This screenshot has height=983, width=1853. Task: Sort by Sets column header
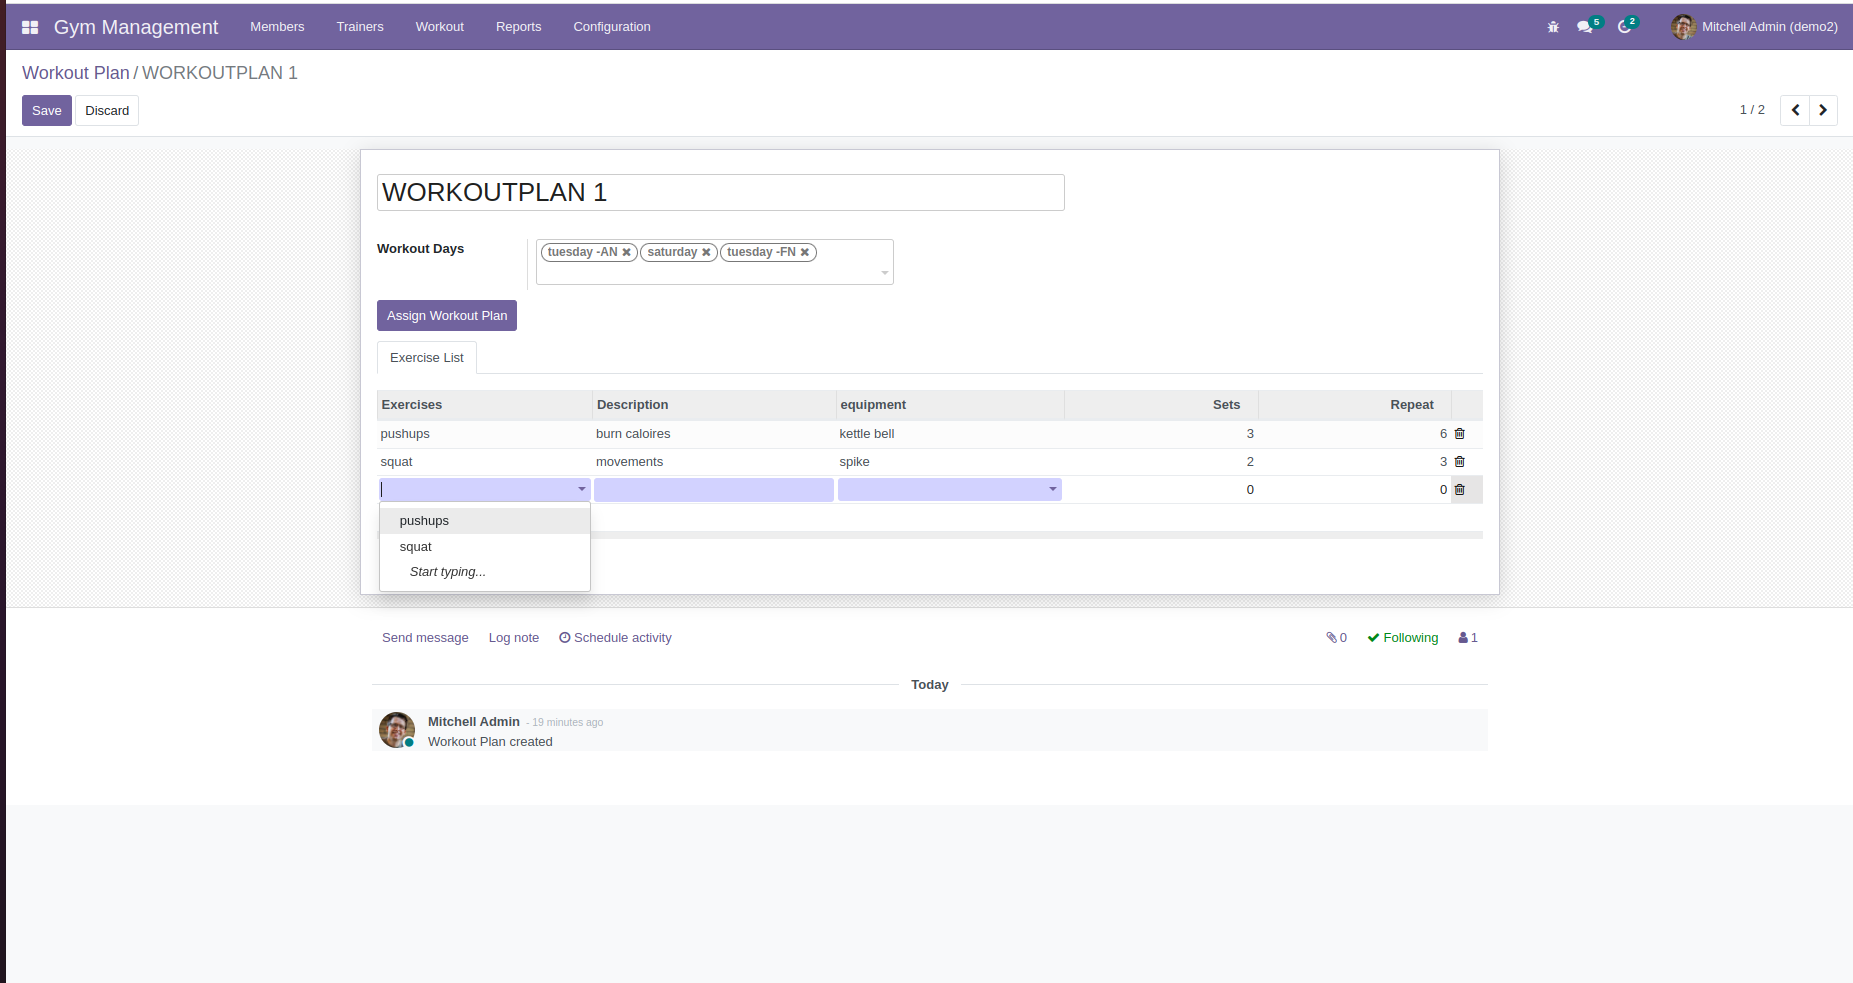[1161, 405]
